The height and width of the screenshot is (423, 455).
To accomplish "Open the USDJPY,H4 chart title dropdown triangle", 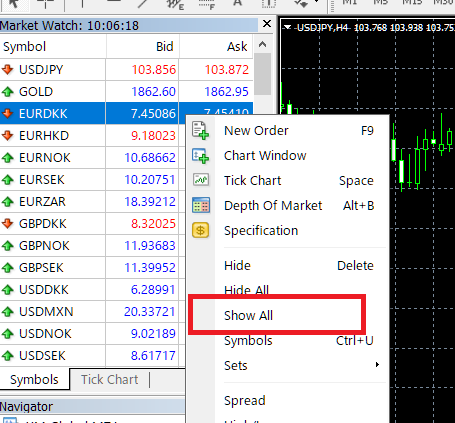I will 287,27.
